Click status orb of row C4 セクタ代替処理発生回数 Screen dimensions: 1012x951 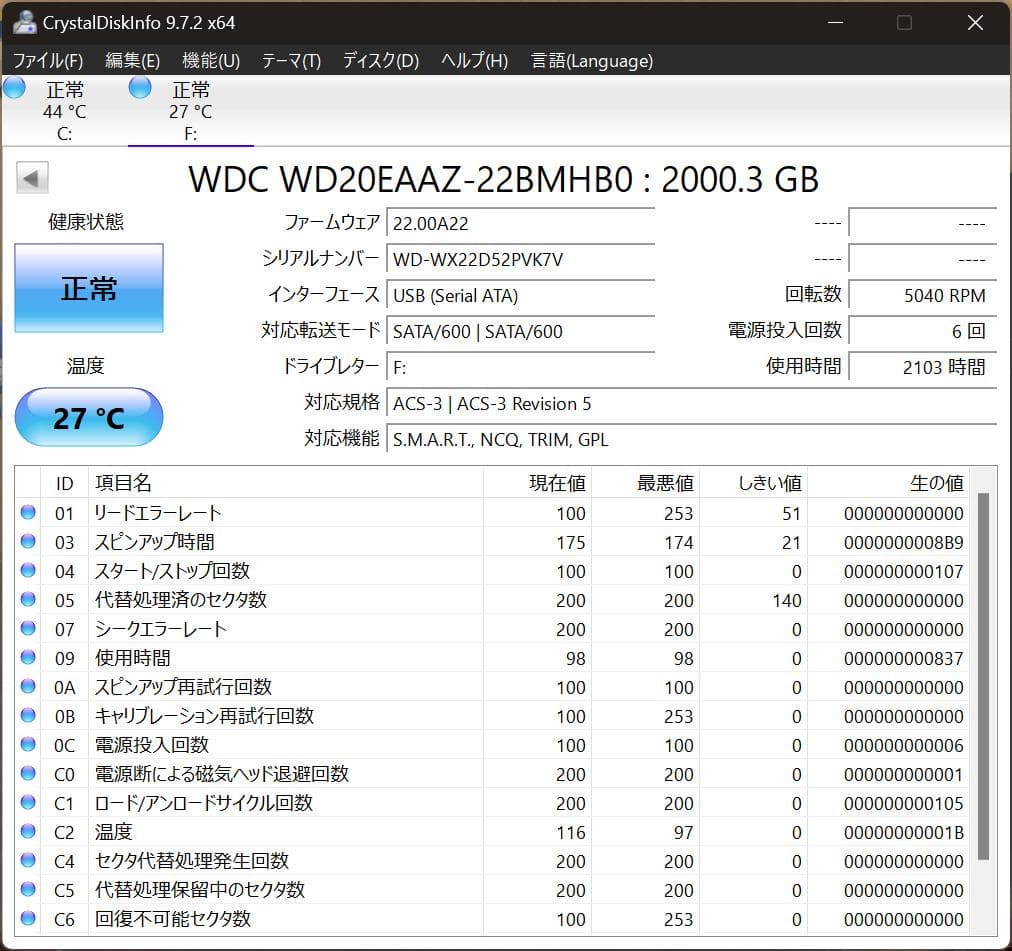tap(28, 861)
